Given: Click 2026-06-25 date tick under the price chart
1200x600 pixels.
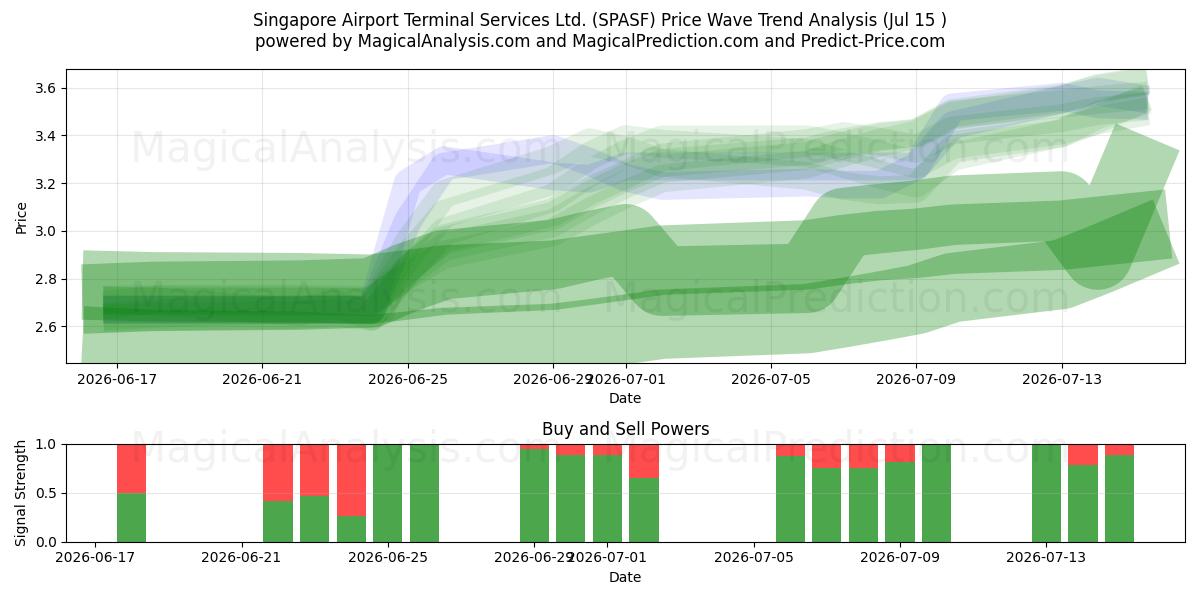Looking at the screenshot, I should (408, 379).
